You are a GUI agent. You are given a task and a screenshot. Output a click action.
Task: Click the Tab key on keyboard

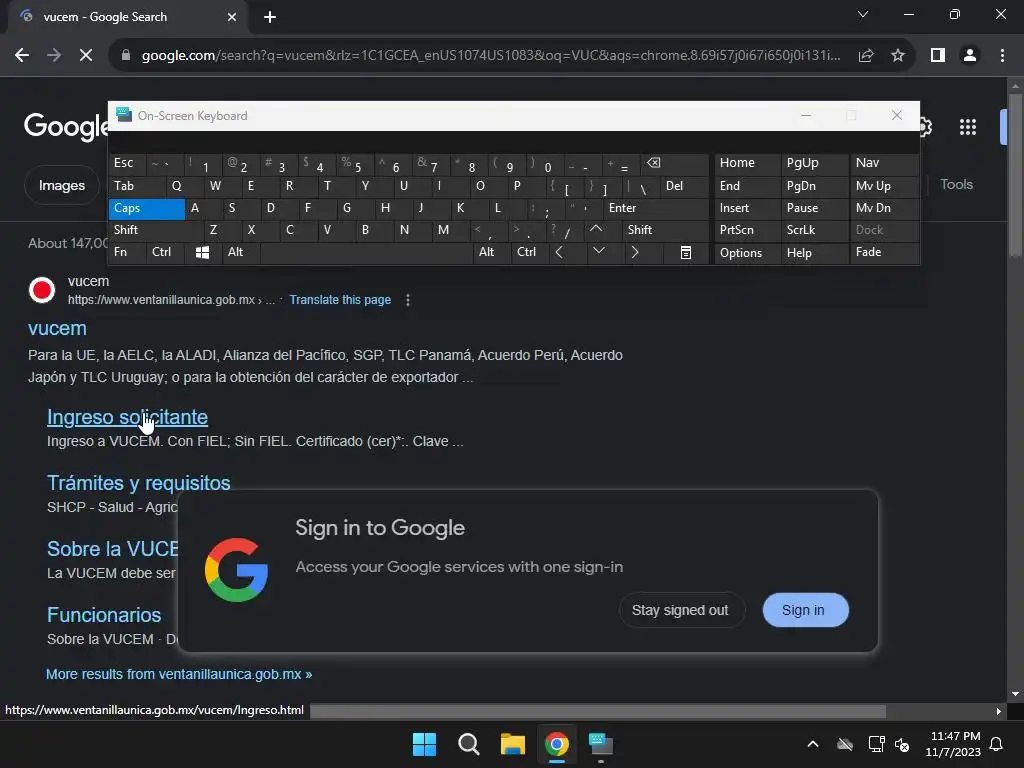tap(137, 186)
